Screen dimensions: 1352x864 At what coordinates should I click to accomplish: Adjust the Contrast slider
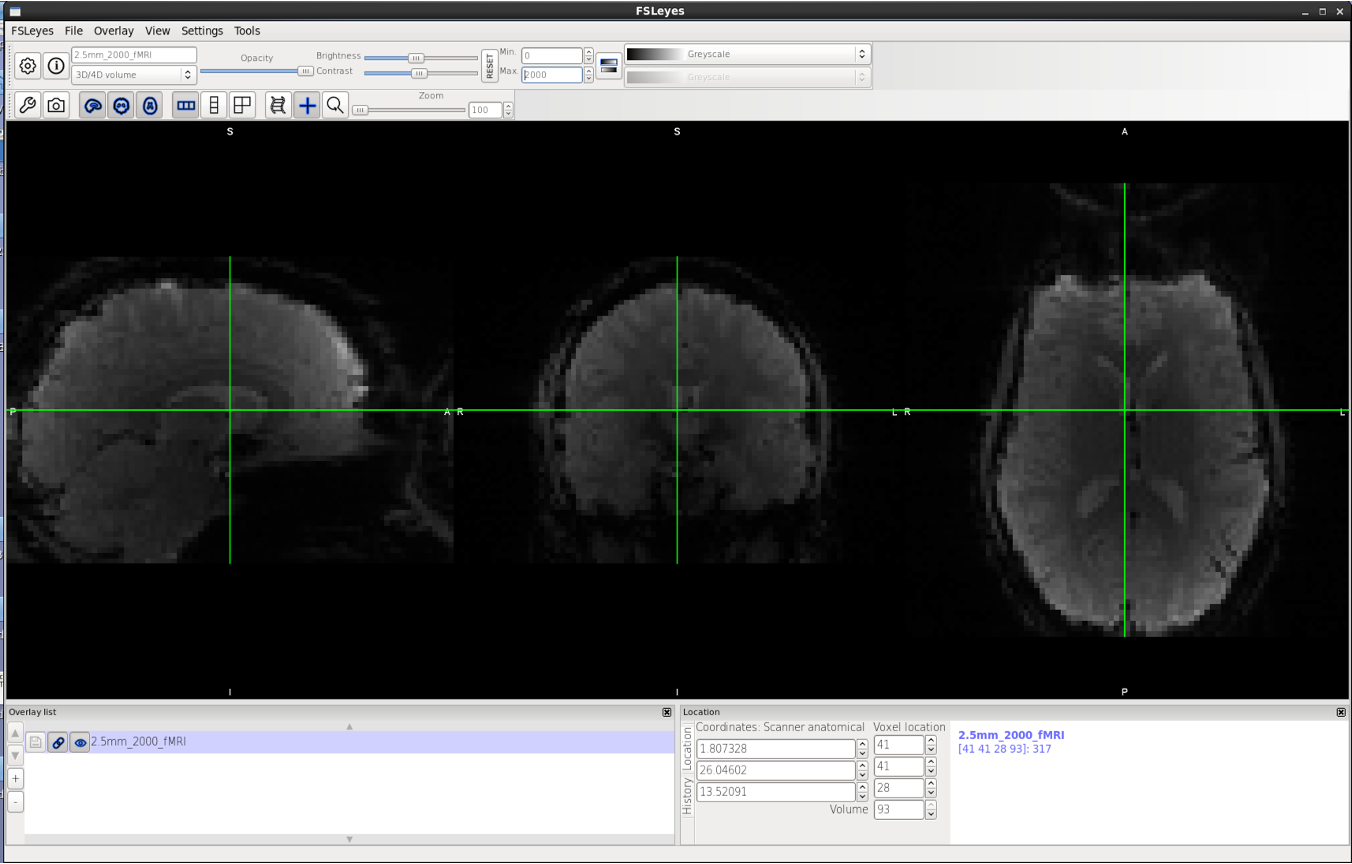421,73
